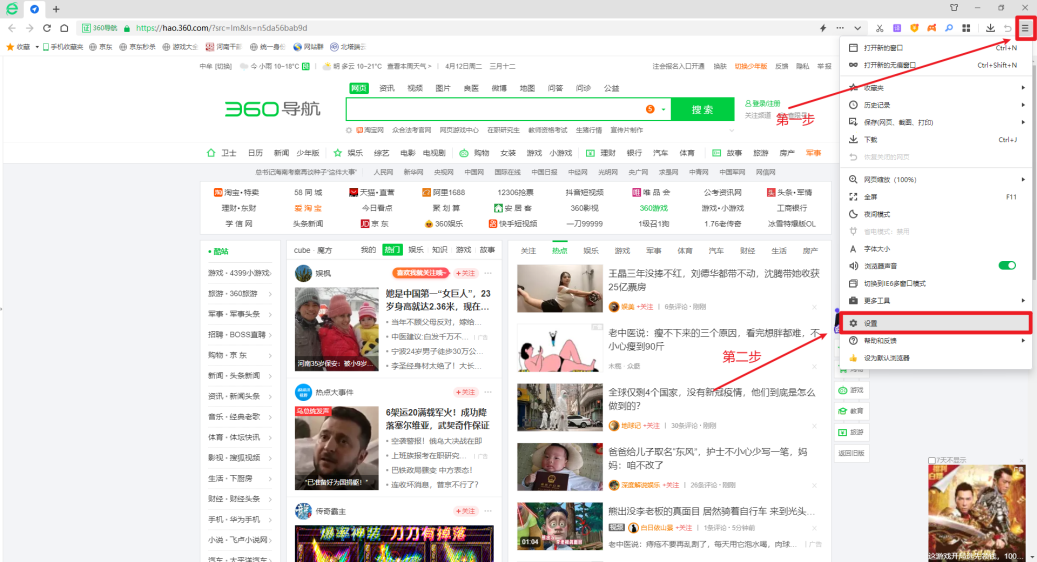This screenshot has height=562, width=1037.
Task: Open the skin (shirt) icon in title bar
Action: pos(954,8)
